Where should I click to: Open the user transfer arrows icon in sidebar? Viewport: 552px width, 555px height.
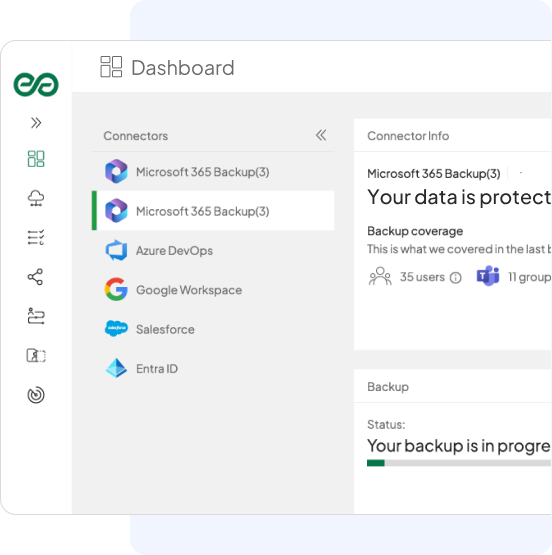(x=36, y=316)
